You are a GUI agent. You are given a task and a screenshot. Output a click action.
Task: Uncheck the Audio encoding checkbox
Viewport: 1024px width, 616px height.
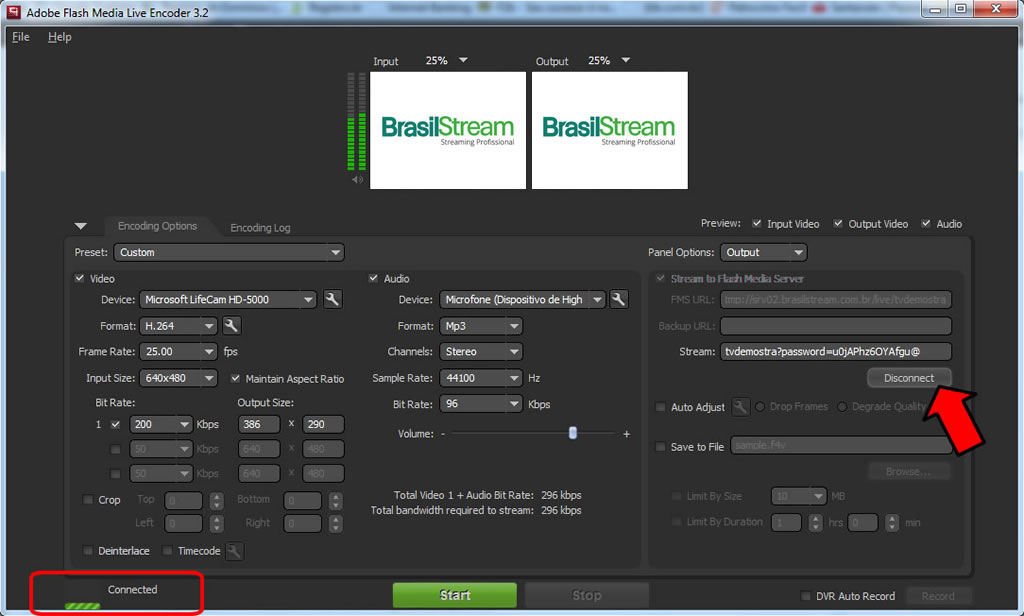(x=374, y=278)
